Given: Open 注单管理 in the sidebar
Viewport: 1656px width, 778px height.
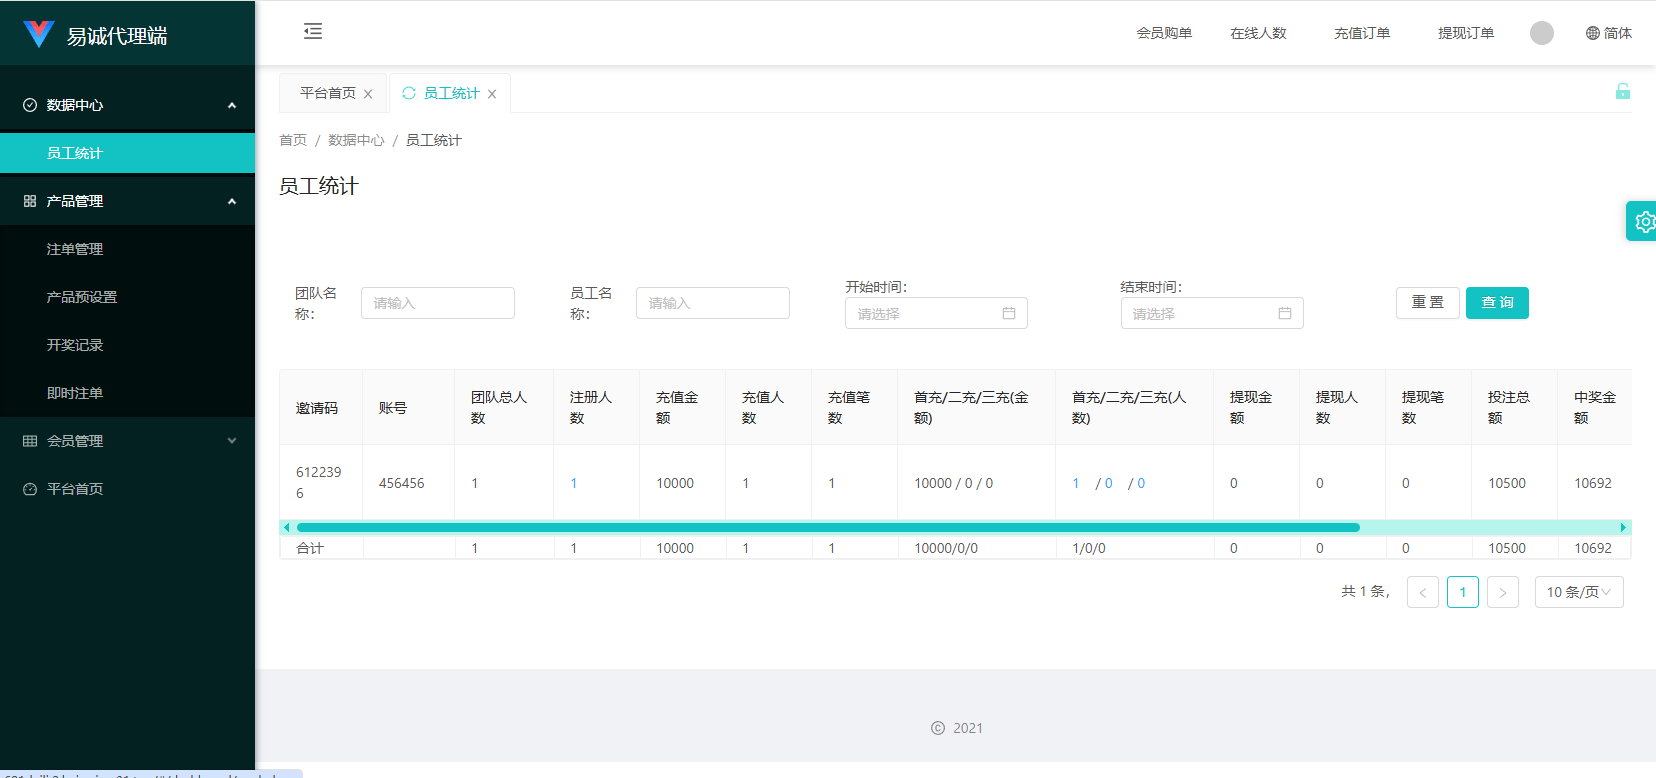Looking at the screenshot, I should click(75, 249).
